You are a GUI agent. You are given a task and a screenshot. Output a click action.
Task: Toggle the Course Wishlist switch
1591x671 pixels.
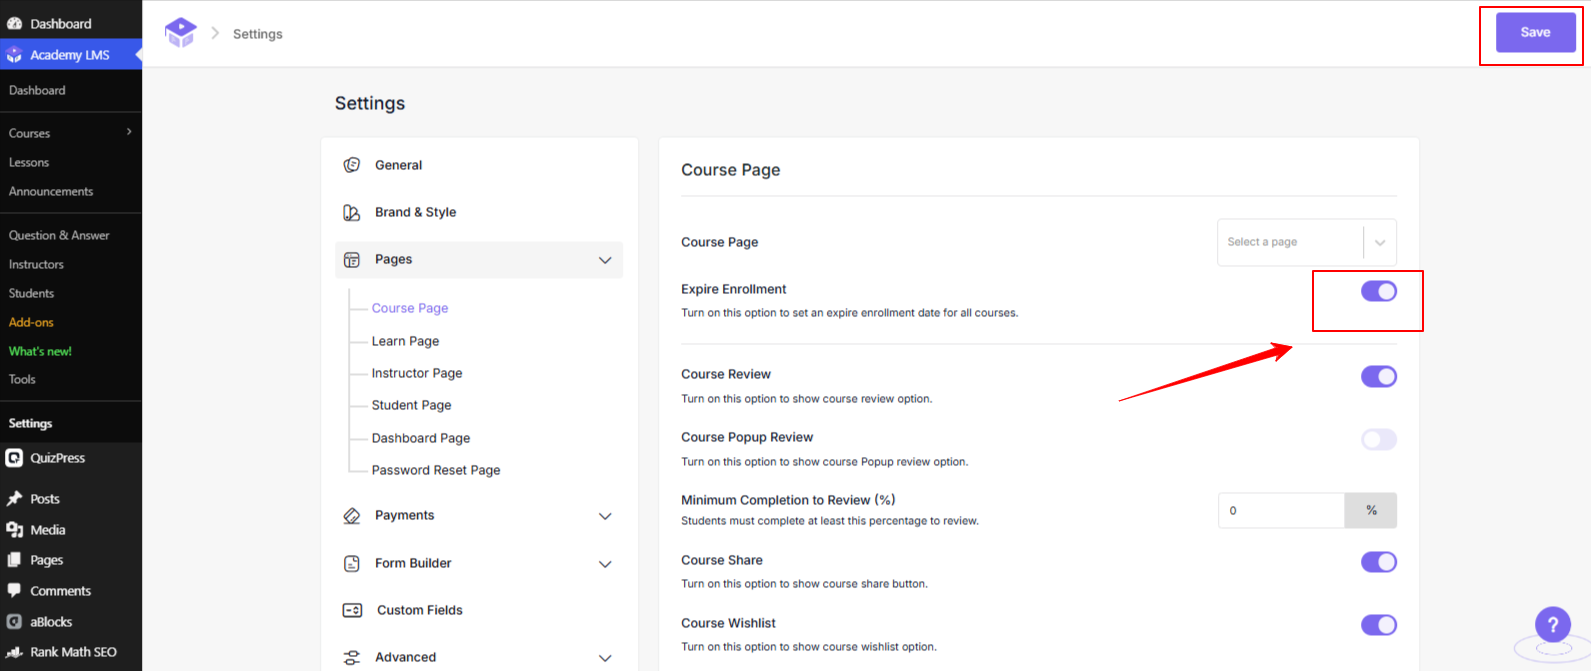pyautogui.click(x=1379, y=625)
